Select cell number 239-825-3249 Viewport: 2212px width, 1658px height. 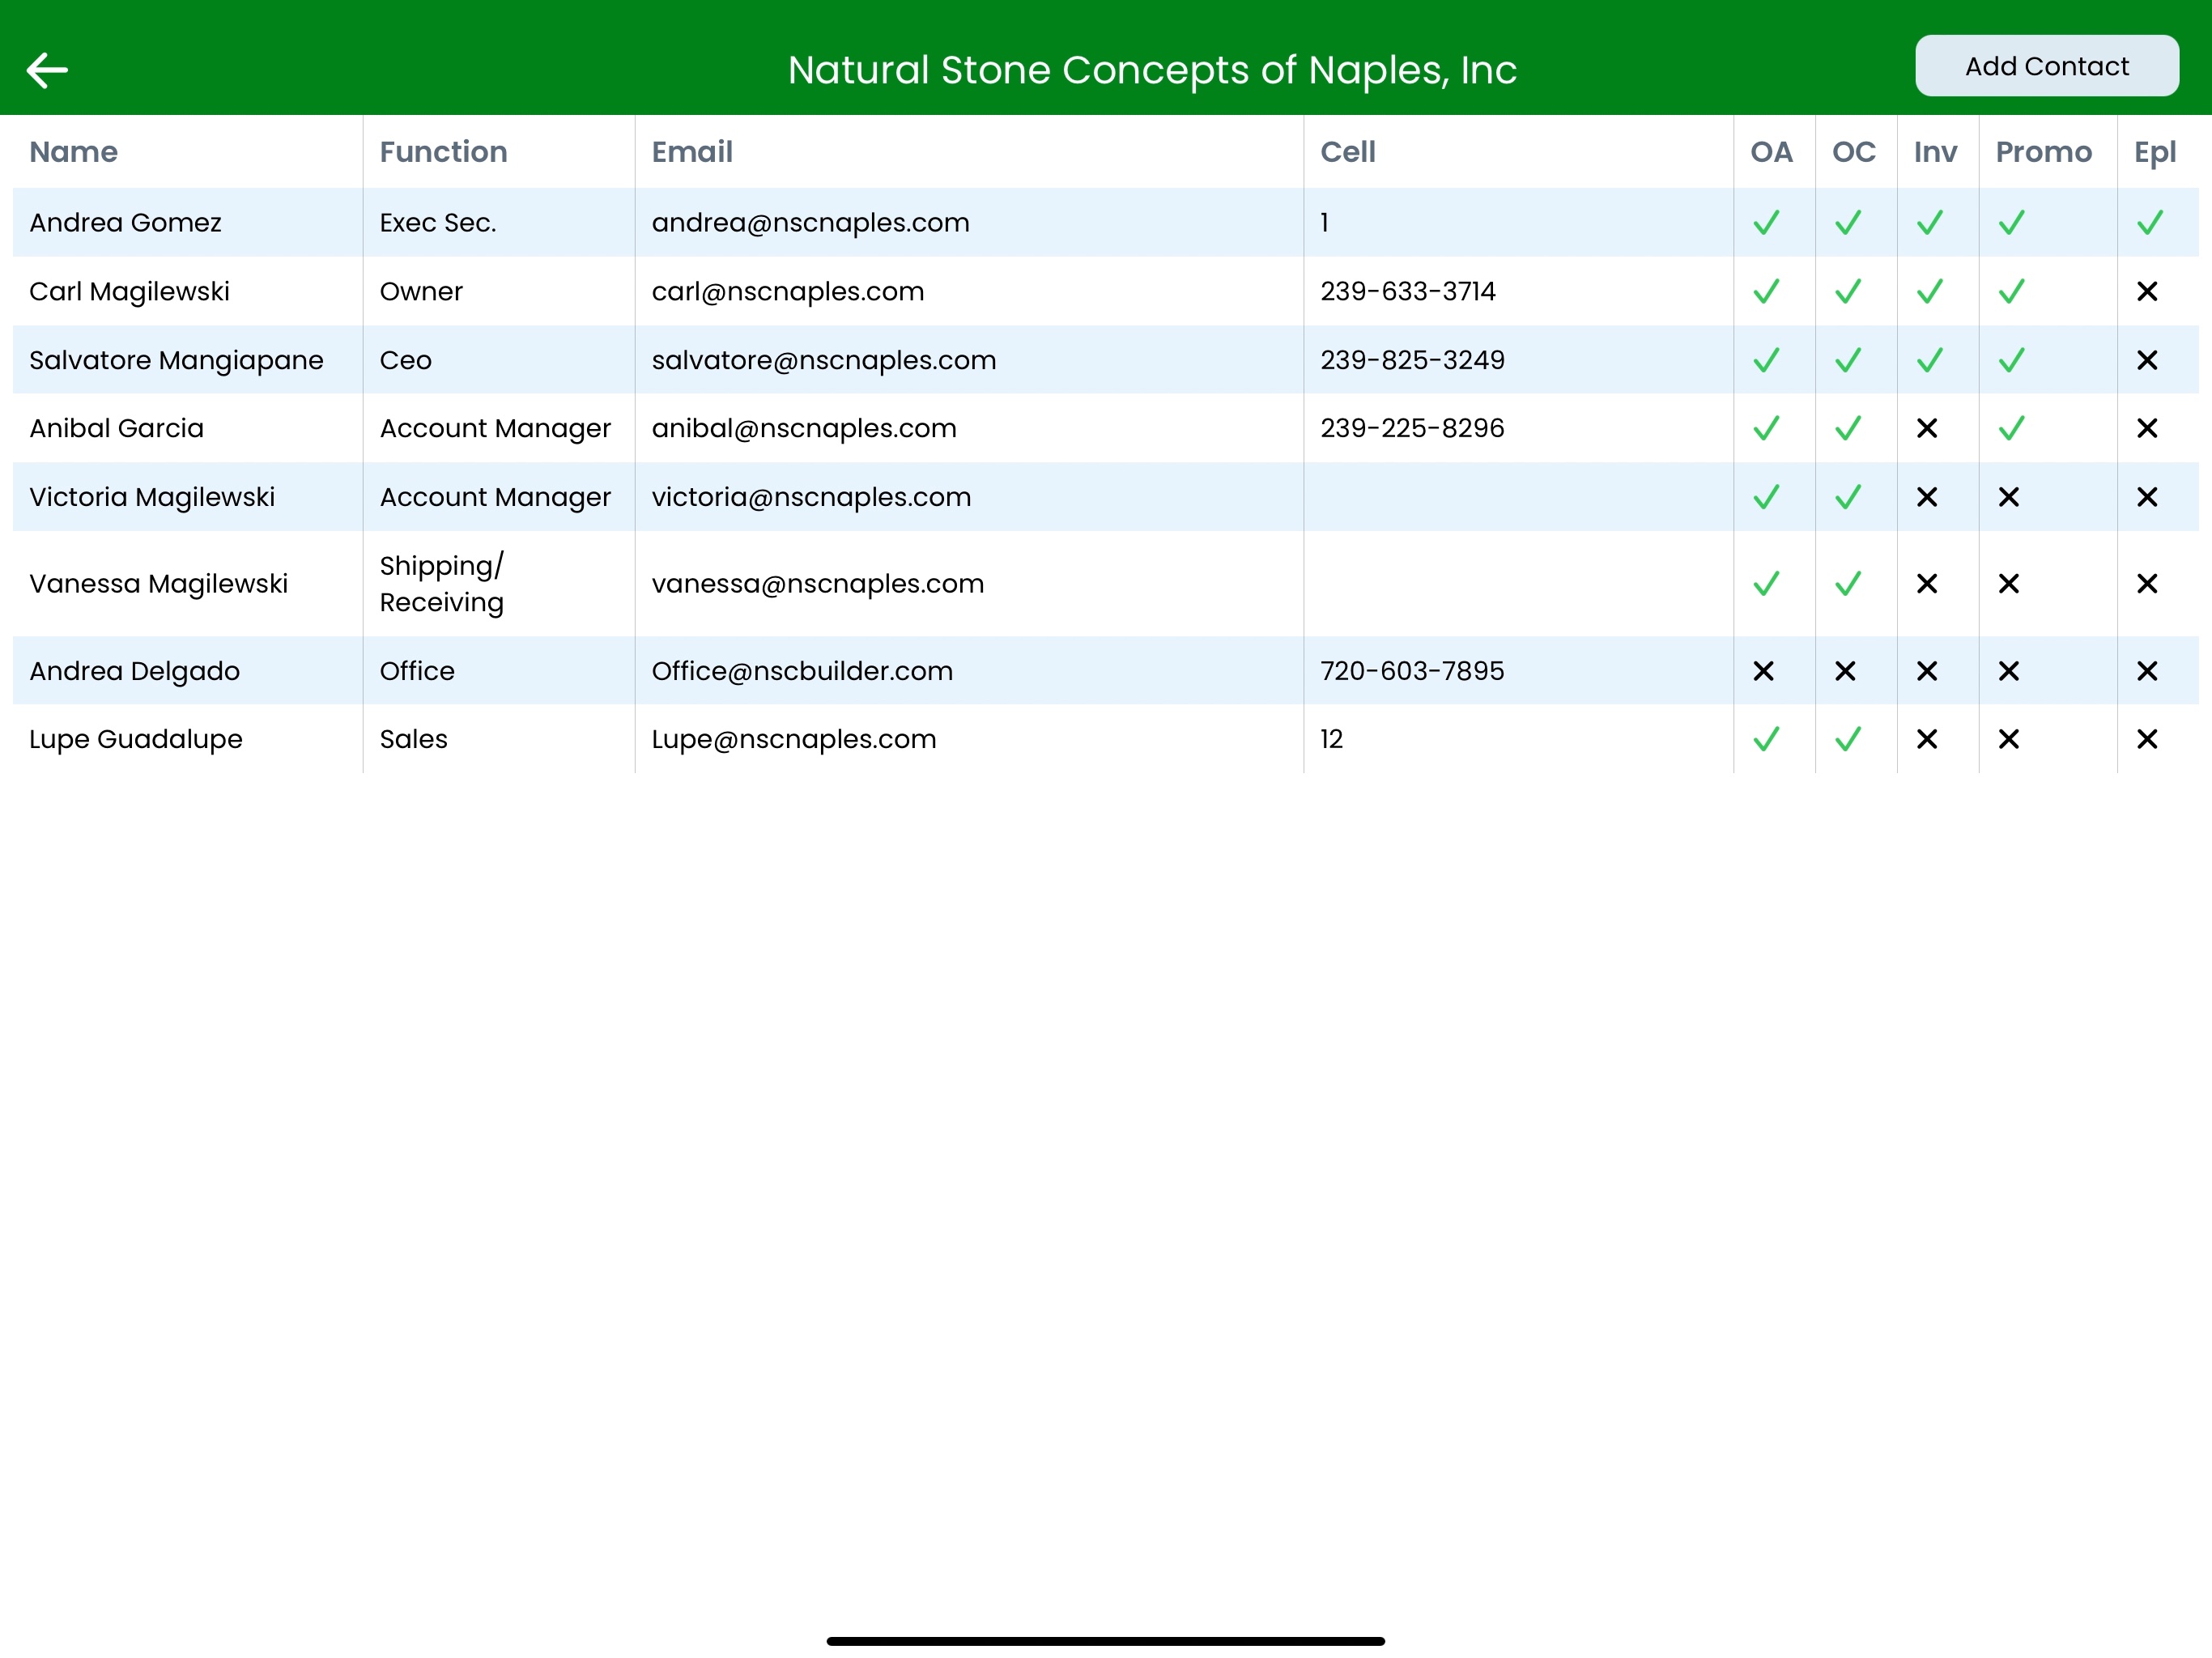(1412, 360)
